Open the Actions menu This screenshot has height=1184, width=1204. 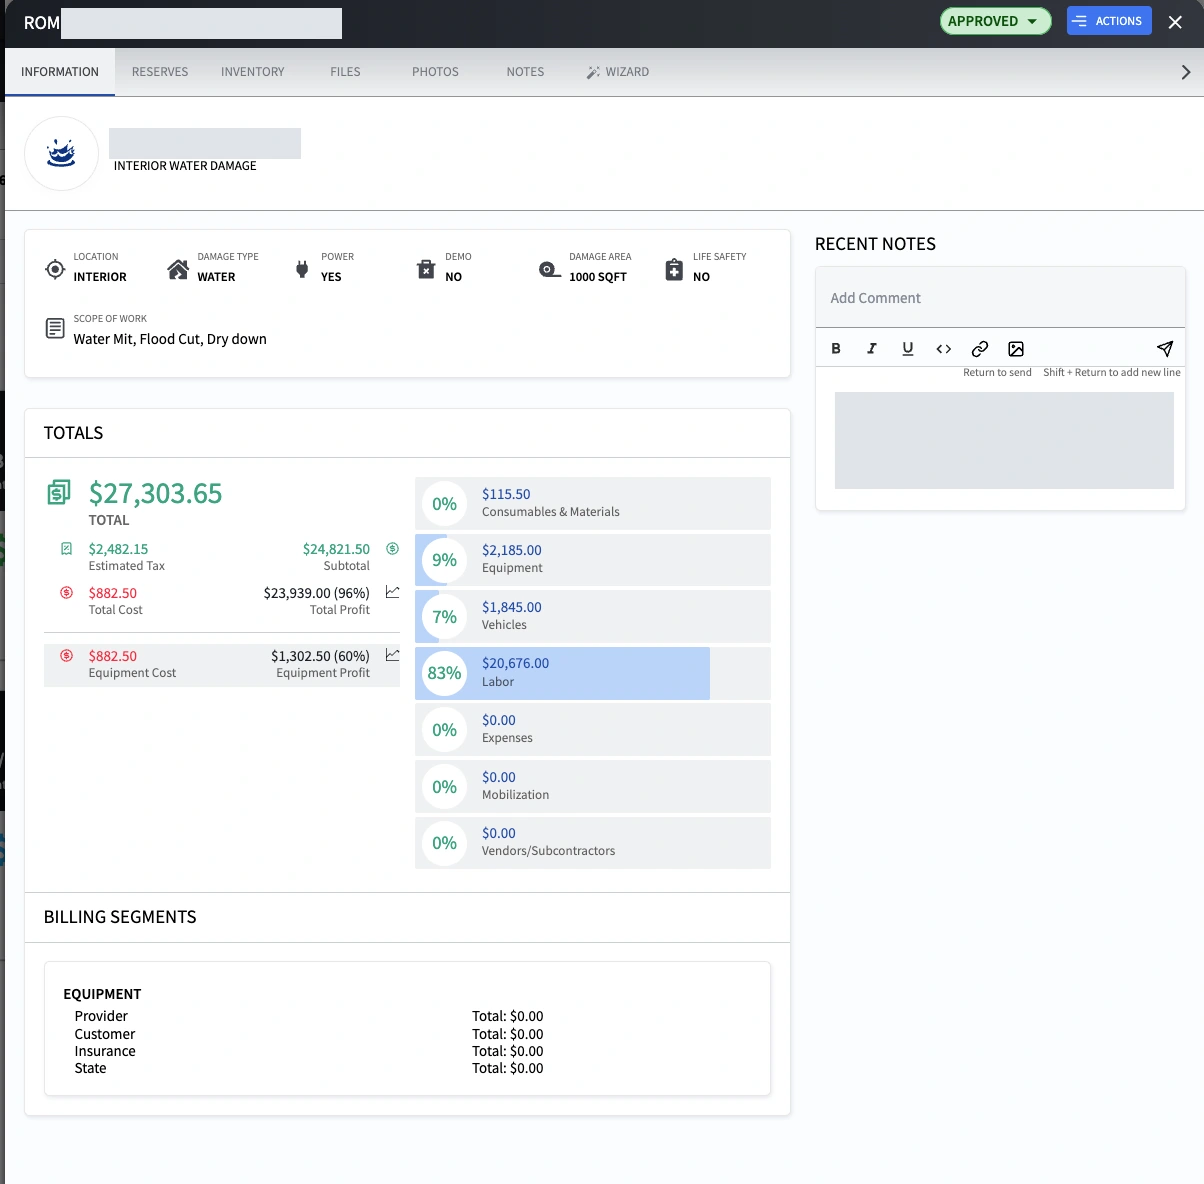(x=1109, y=21)
